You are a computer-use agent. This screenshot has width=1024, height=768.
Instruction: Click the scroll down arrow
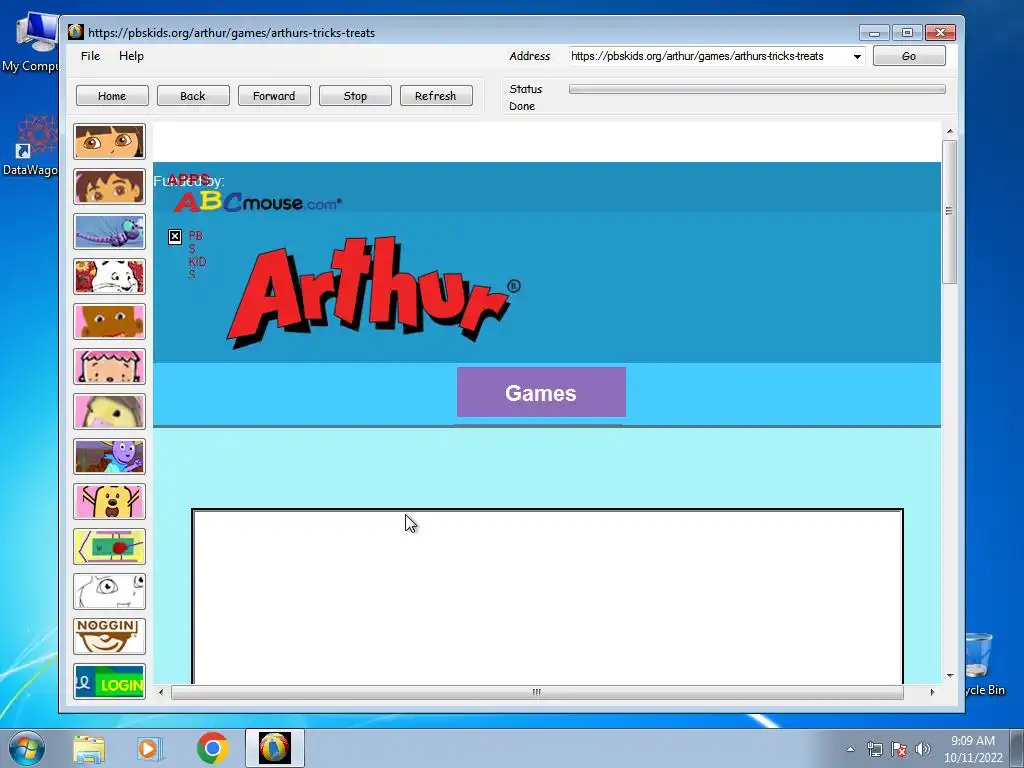pos(950,676)
